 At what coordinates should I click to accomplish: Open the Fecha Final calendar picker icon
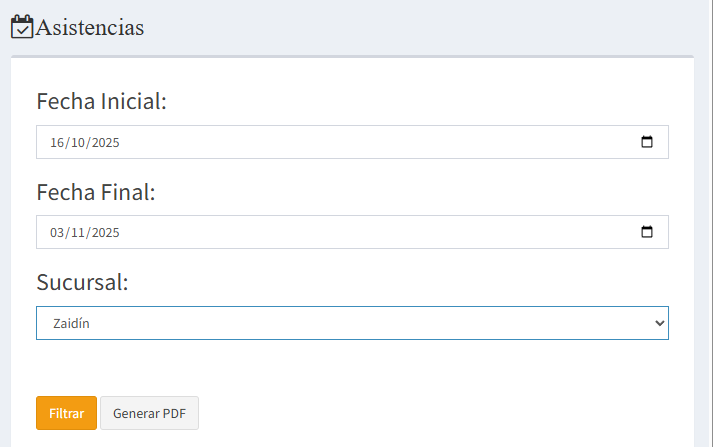[x=647, y=232]
